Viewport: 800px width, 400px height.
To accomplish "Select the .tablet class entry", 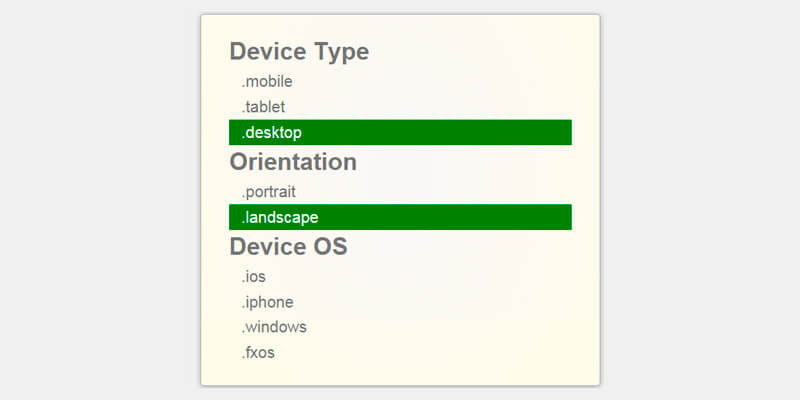I will coord(264,107).
